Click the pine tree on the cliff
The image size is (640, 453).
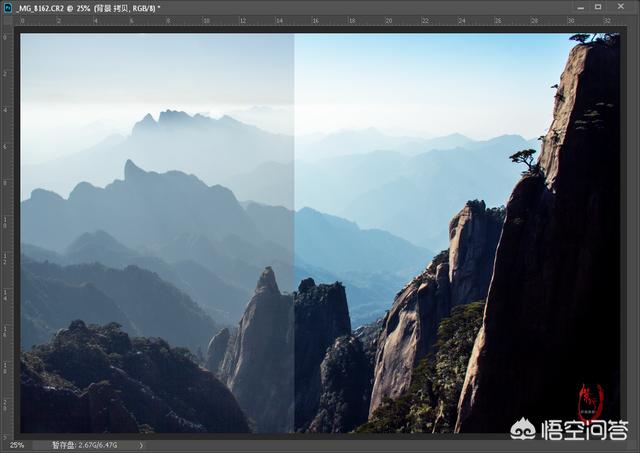525,158
